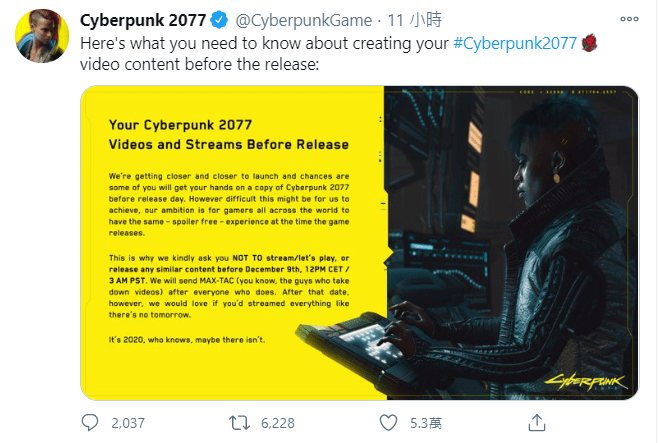Click the character artwork in the image
The image size is (658, 443).
coord(511,243)
